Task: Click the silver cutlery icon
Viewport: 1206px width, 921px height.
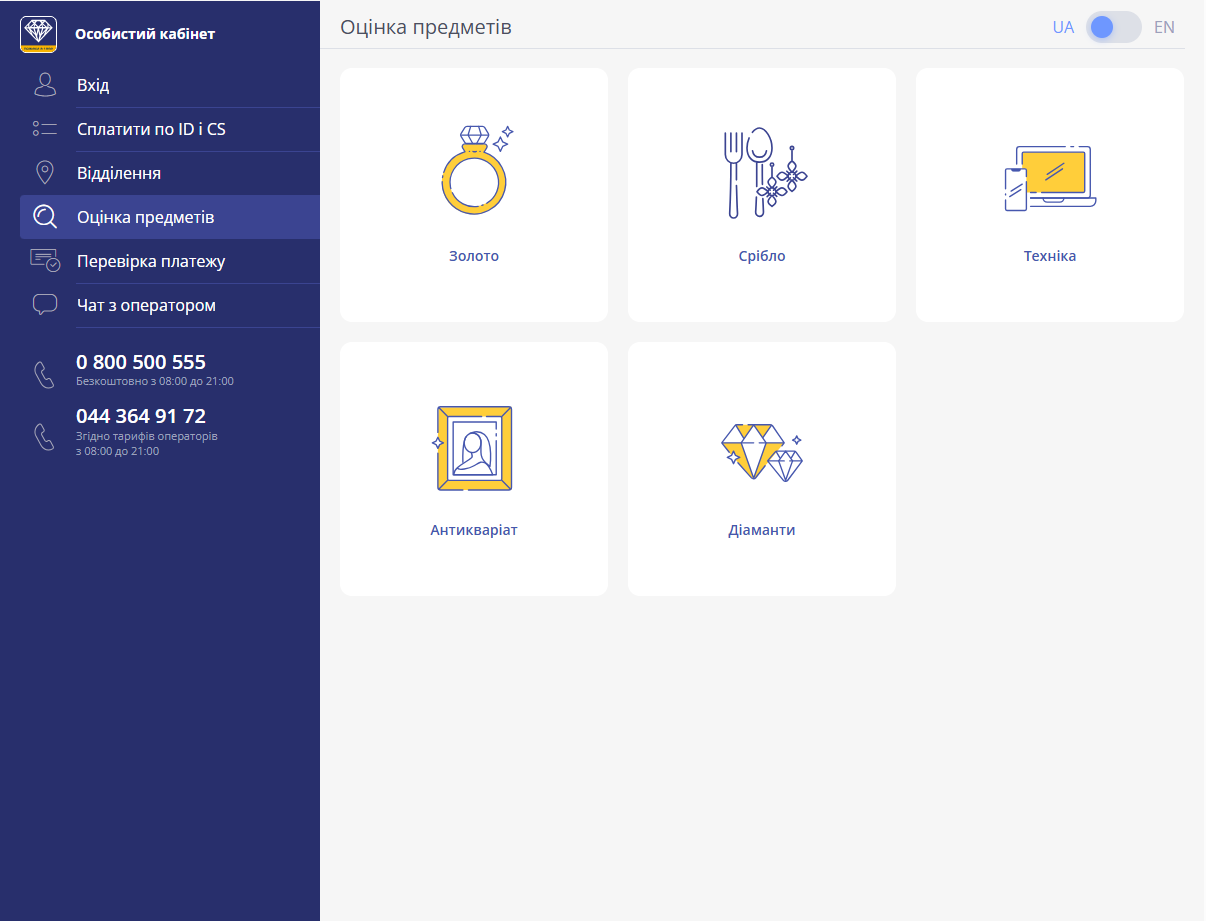Action: point(762,172)
